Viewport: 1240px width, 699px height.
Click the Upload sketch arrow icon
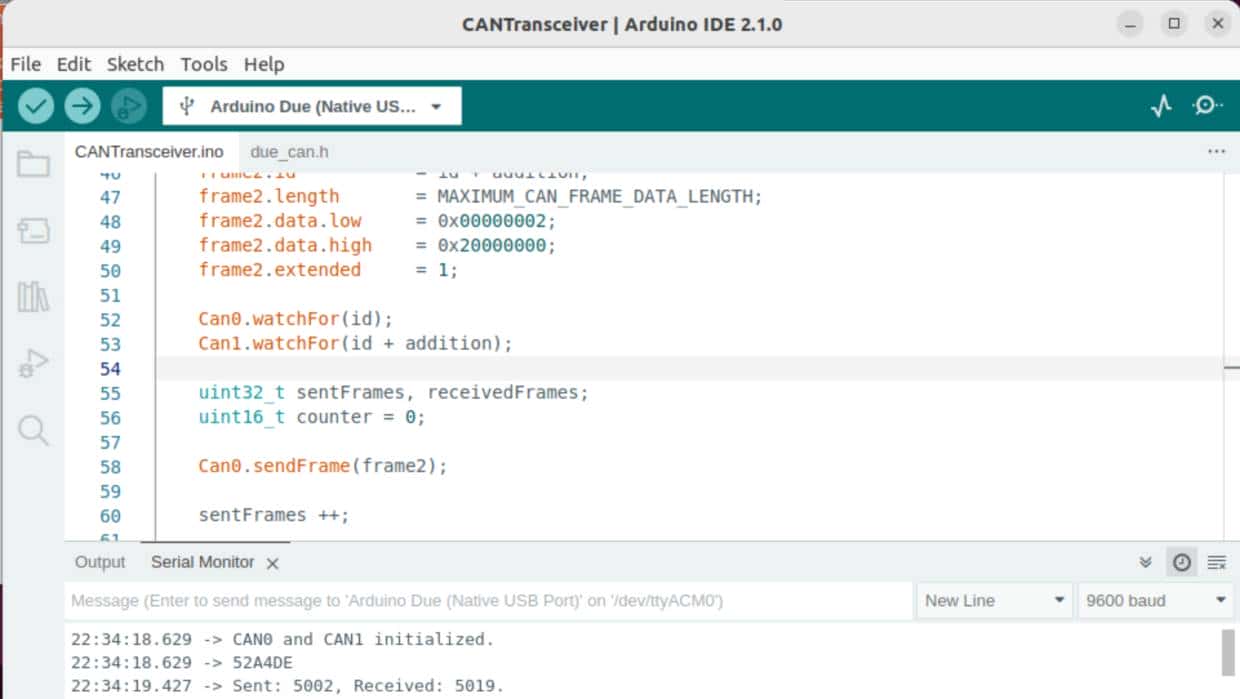[x=82, y=104]
